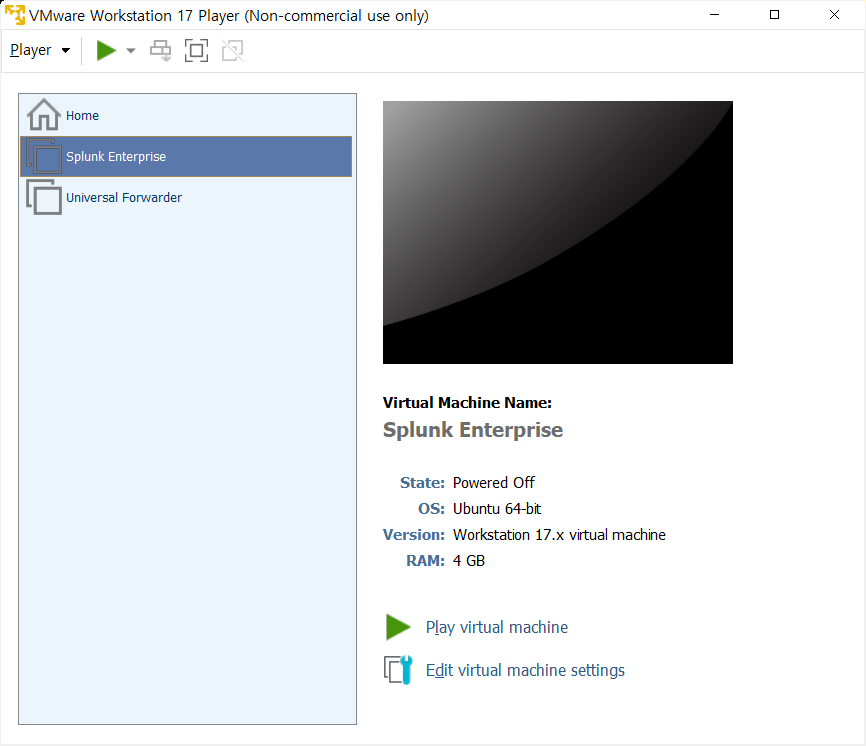Click the Universal Forwarder VM icon
Viewport: 866px width, 746px height.
click(x=44, y=197)
